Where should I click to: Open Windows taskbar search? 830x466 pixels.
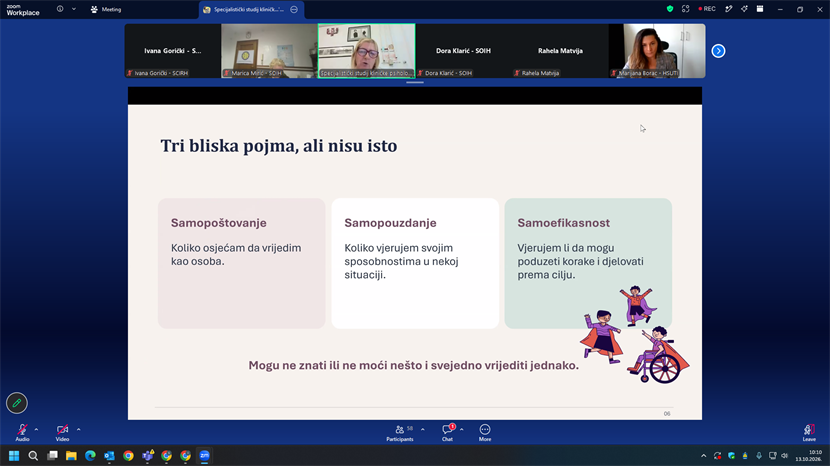coord(33,455)
